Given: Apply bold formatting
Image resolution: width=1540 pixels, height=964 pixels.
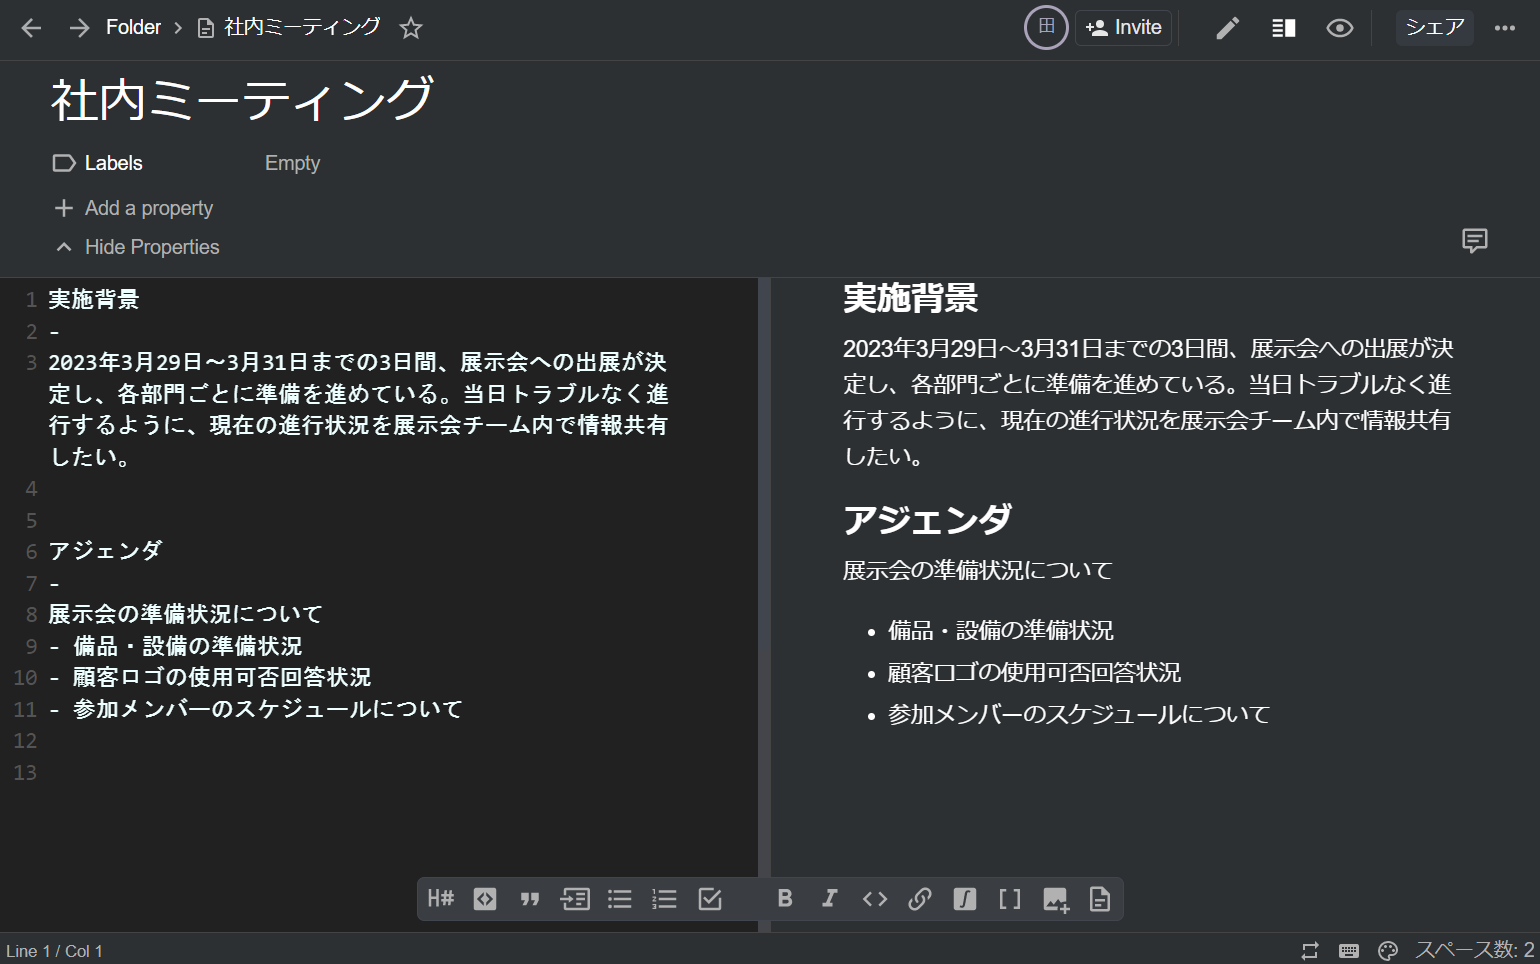Looking at the screenshot, I should pyautogui.click(x=785, y=899).
